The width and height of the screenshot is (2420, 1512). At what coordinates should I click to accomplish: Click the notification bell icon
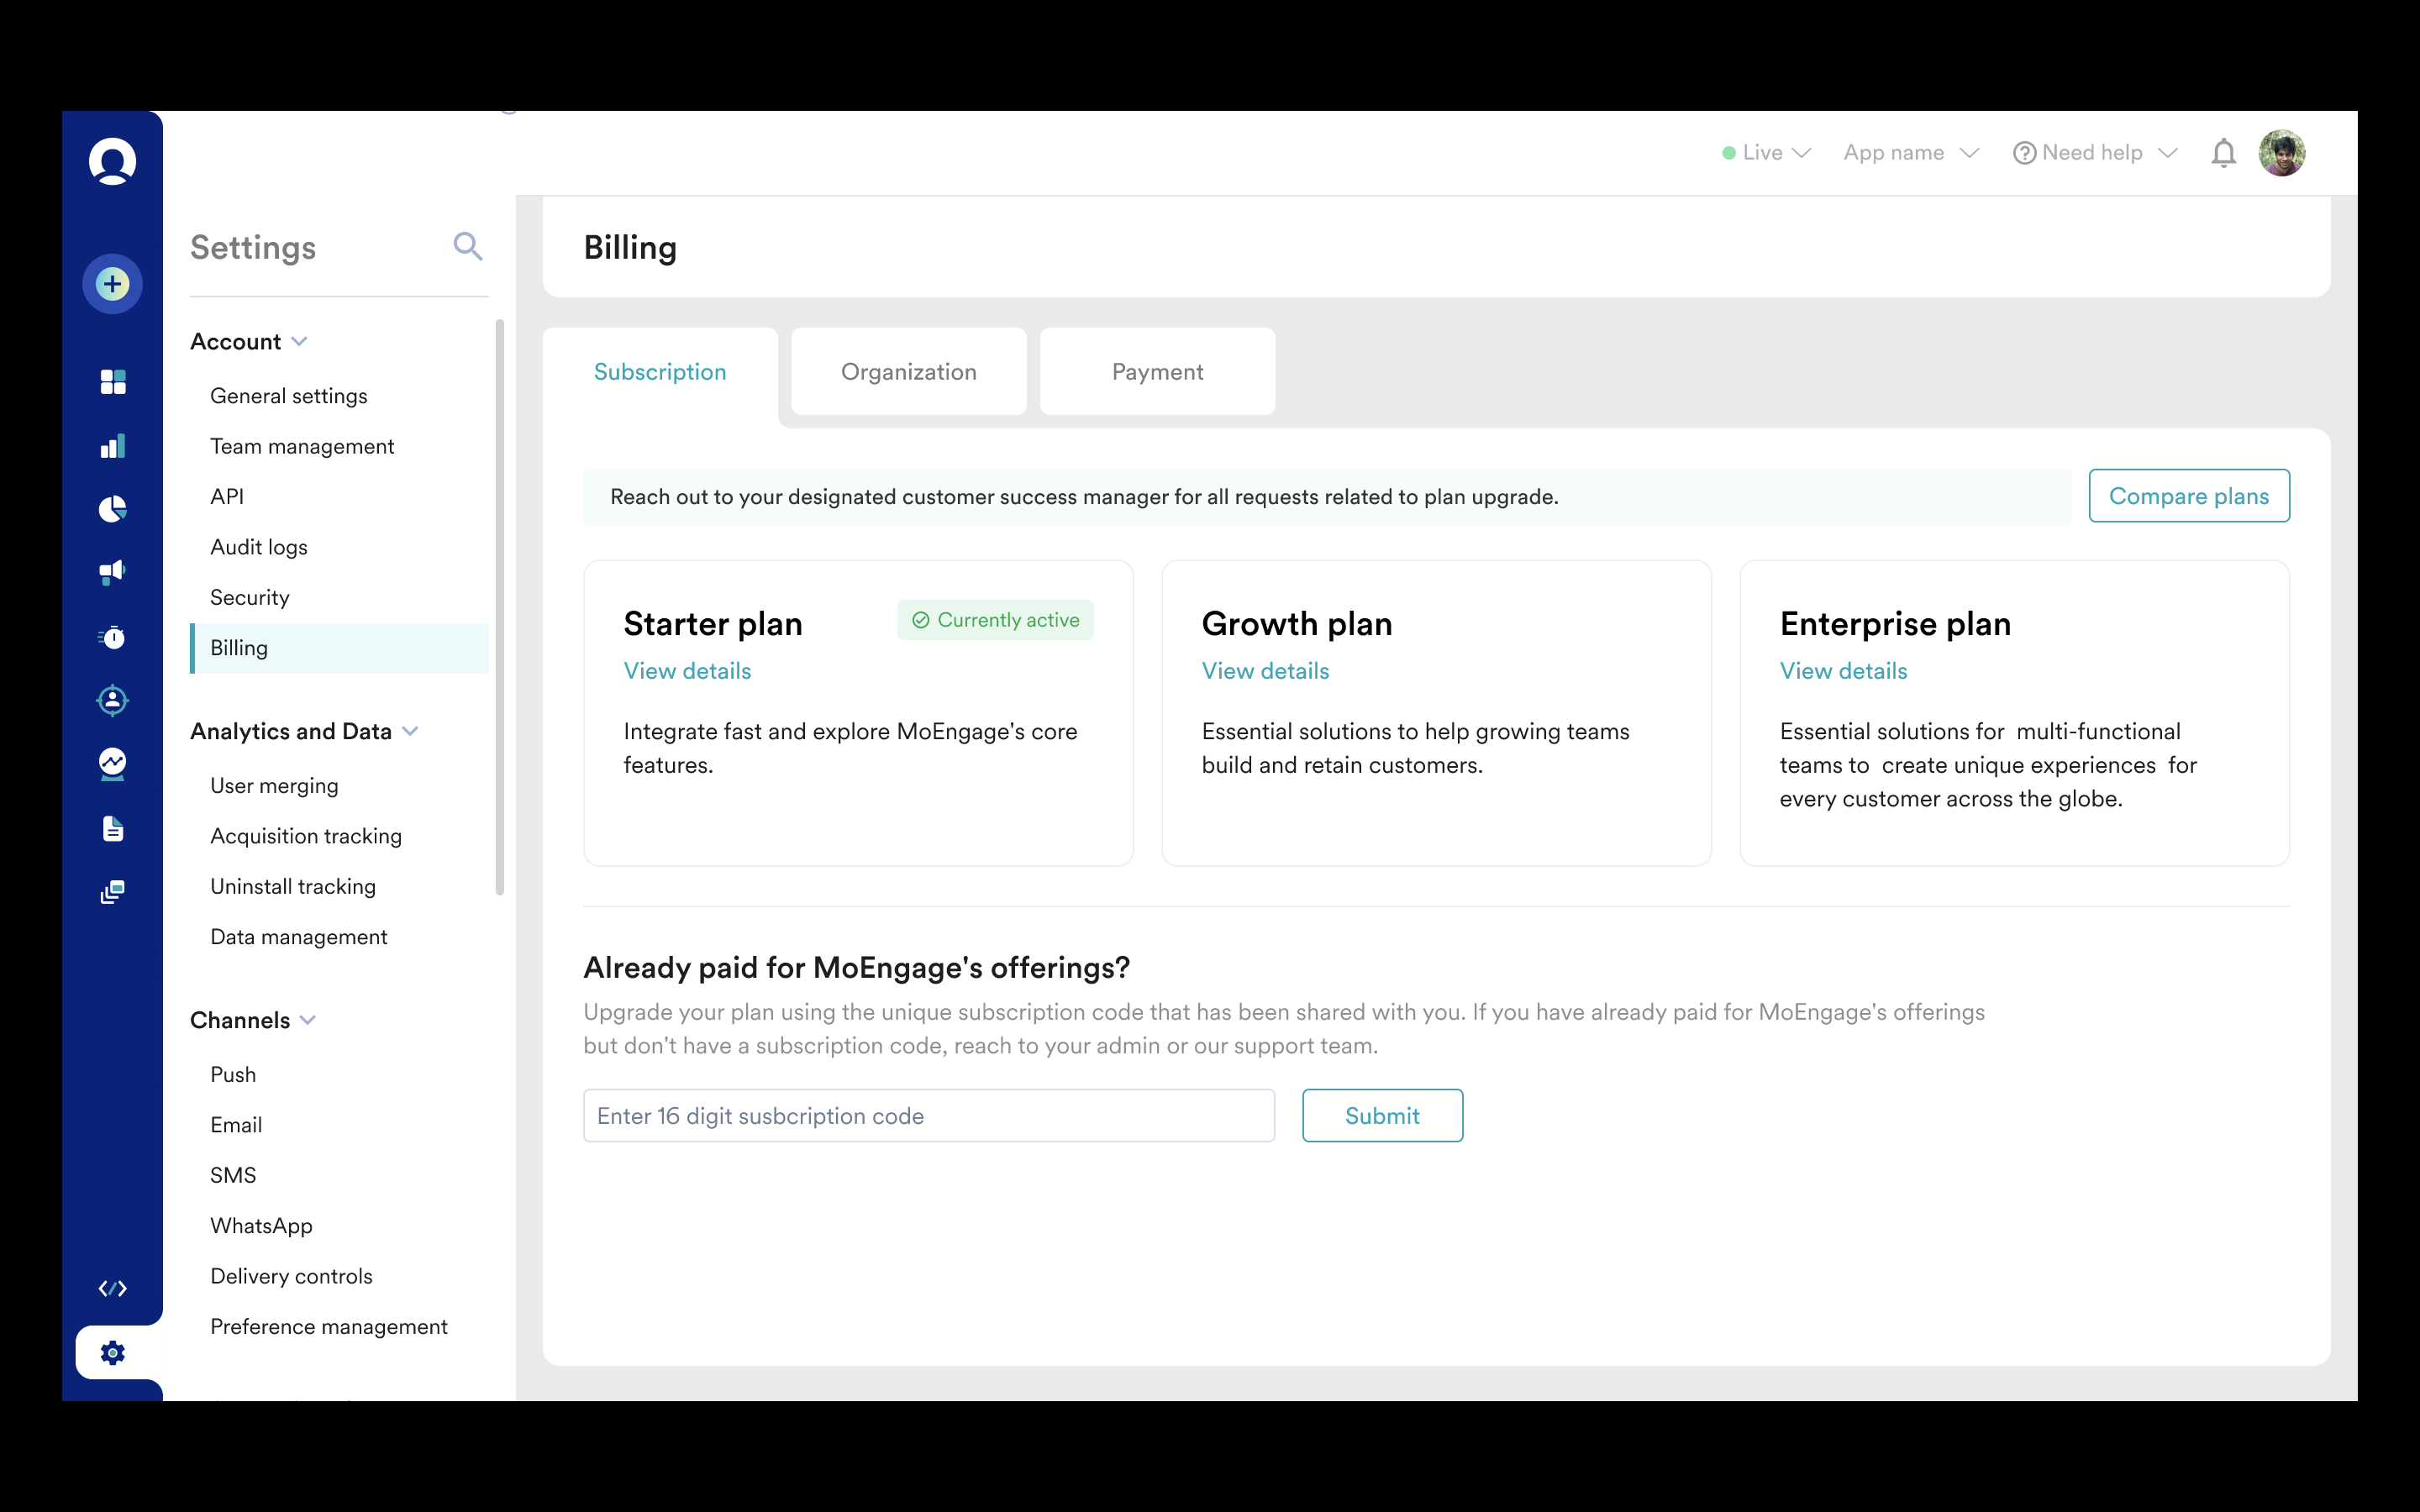[2223, 153]
